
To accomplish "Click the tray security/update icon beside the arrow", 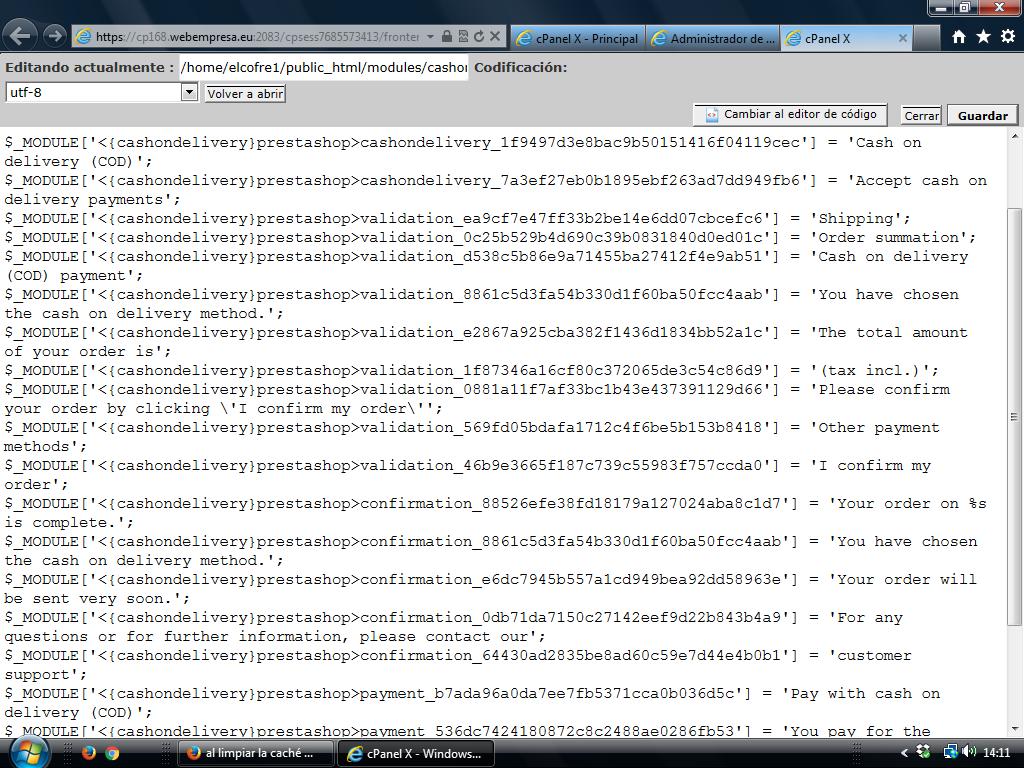I will click(x=923, y=752).
